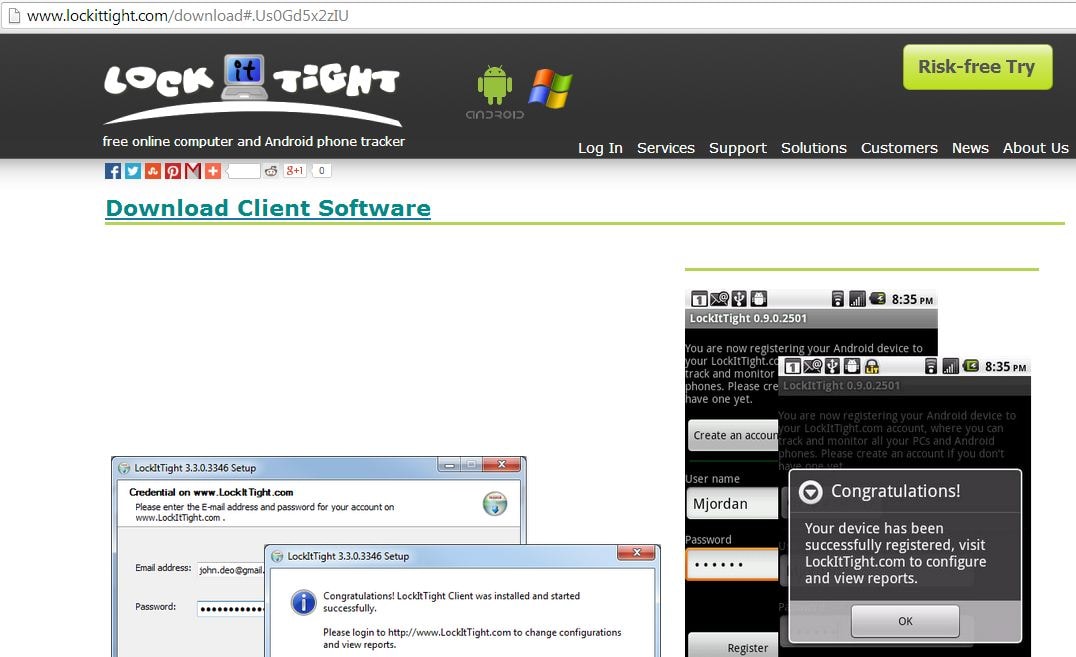Click the Windows logo icon
The image size is (1076, 657).
550,89
